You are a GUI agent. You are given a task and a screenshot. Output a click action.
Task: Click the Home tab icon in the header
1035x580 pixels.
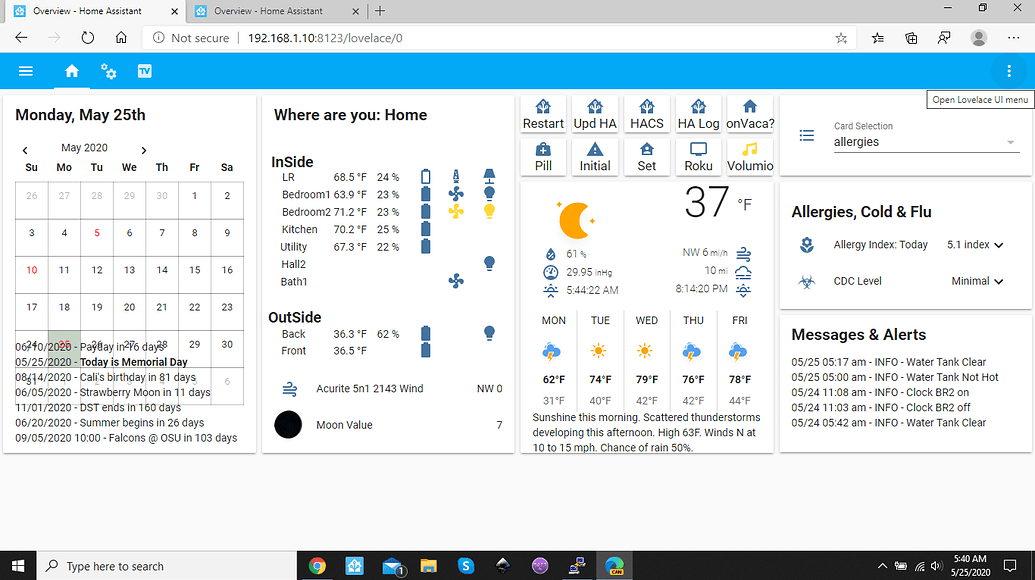(71, 71)
